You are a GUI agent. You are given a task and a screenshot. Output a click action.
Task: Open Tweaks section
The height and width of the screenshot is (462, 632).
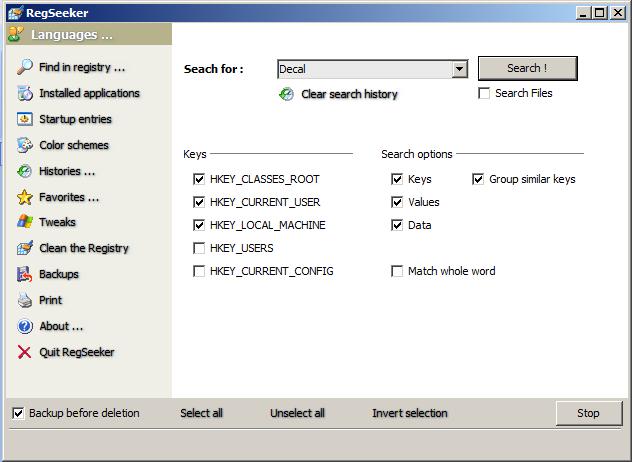pyautogui.click(x=57, y=222)
